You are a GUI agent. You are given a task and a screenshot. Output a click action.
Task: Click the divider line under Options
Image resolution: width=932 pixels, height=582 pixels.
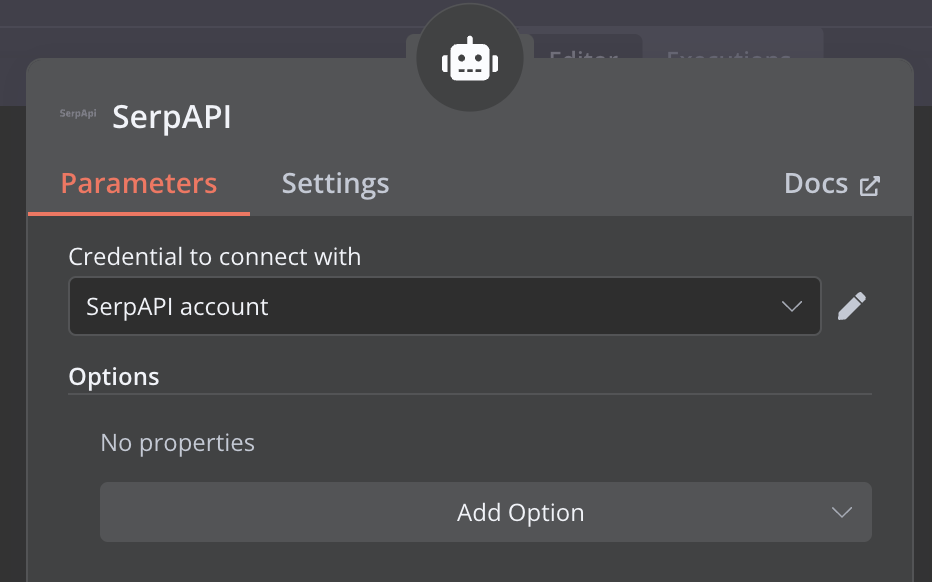470,394
